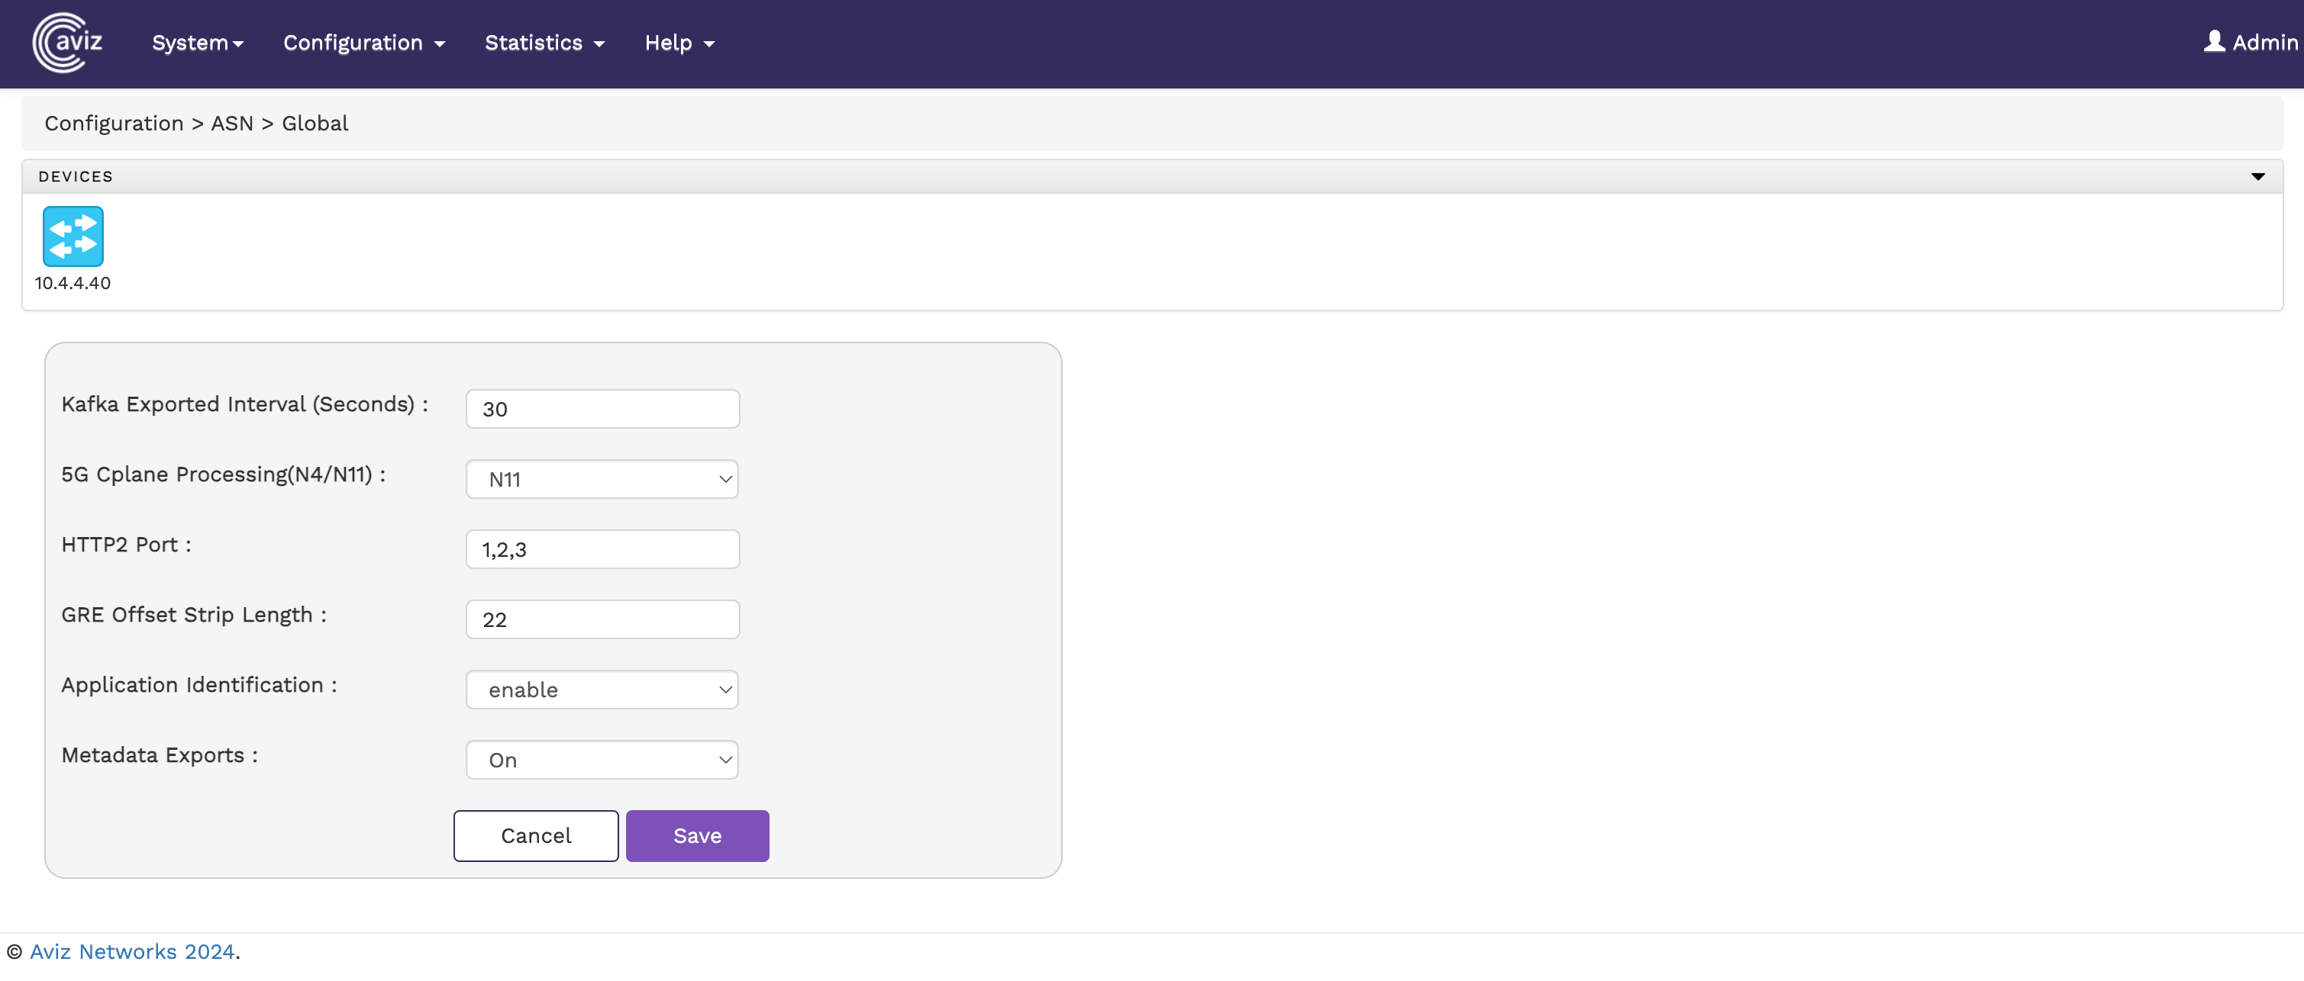Select the 10.4.4.40 device switch icon

click(73, 237)
